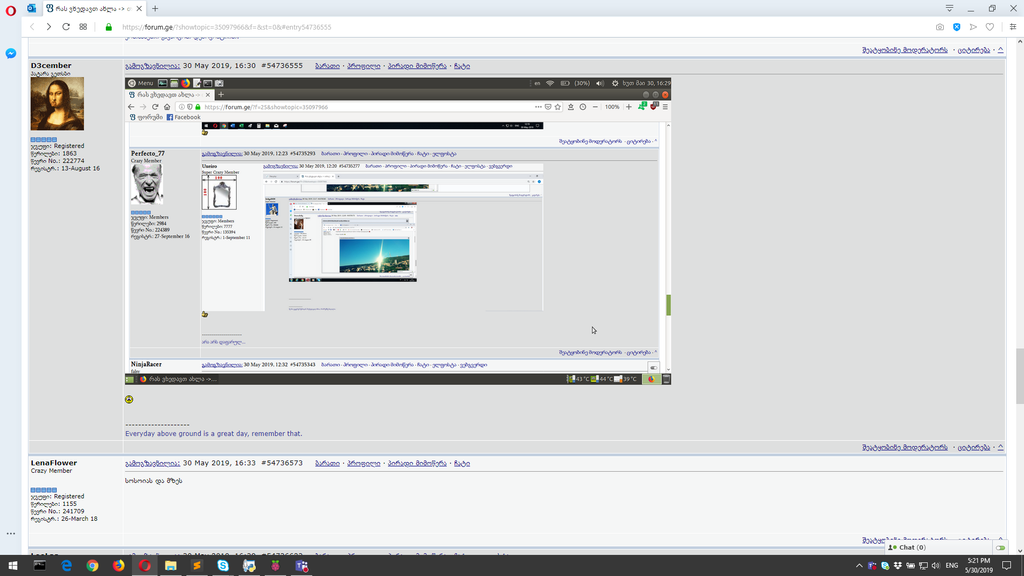
Task: Open the taskbar clock and calendar
Action: [979, 566]
